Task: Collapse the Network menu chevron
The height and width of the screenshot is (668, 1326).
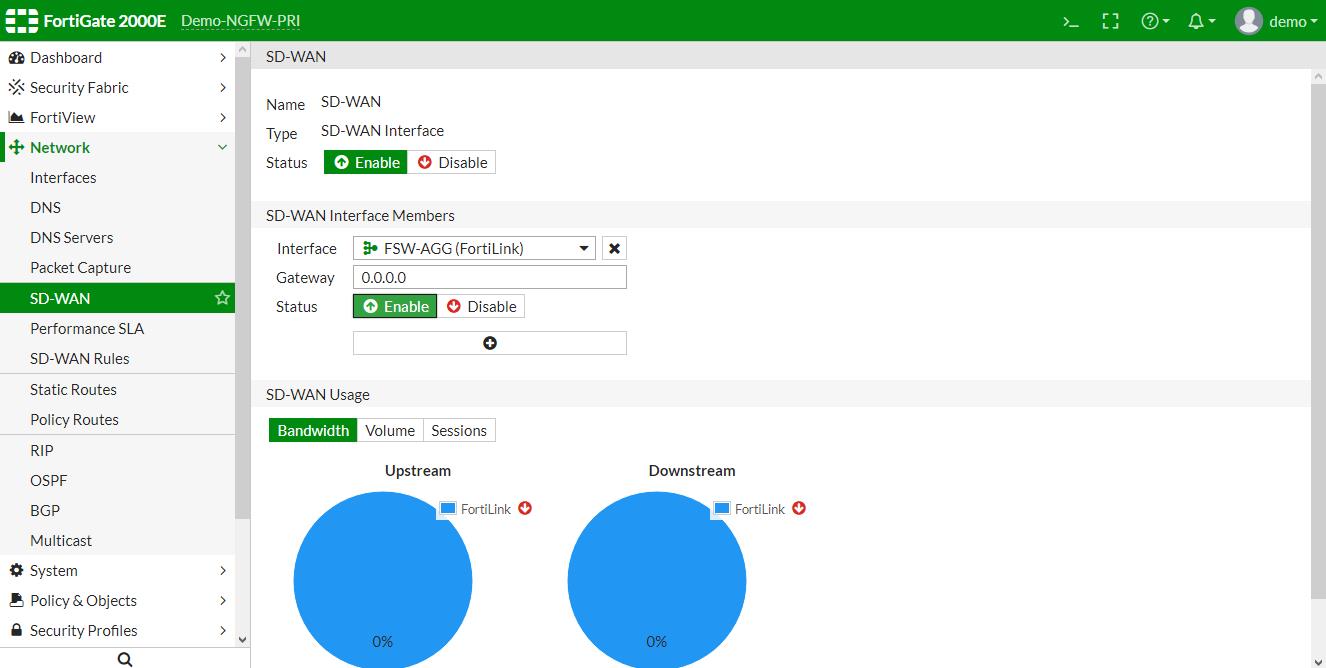Action: (223, 148)
